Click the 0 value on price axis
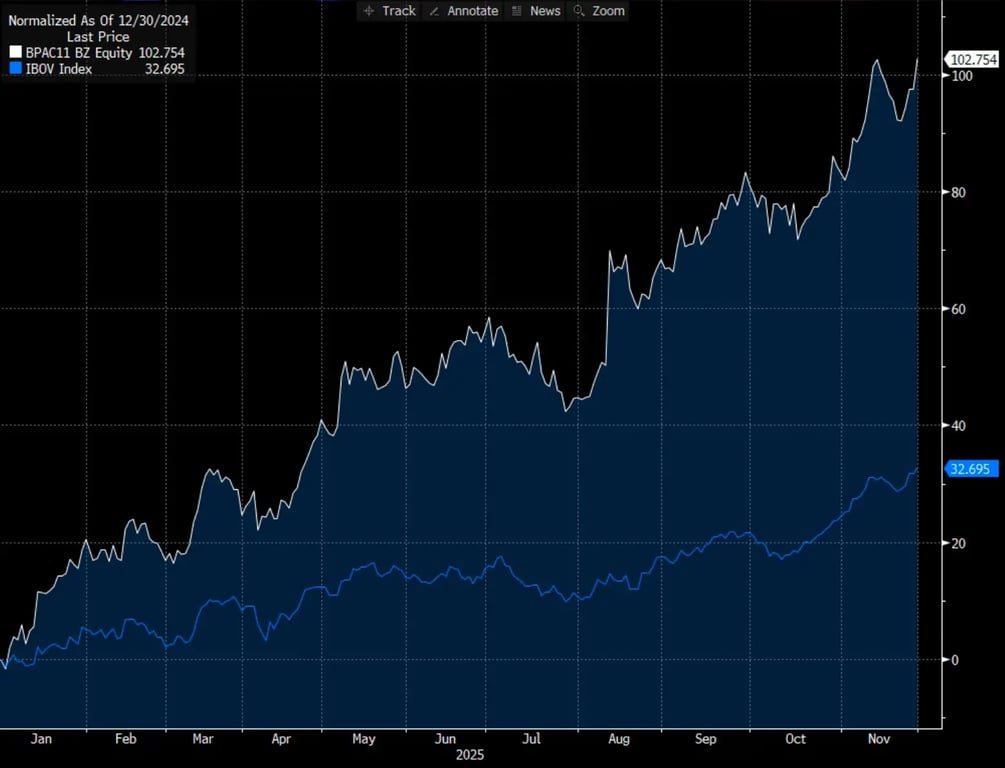 pos(954,660)
